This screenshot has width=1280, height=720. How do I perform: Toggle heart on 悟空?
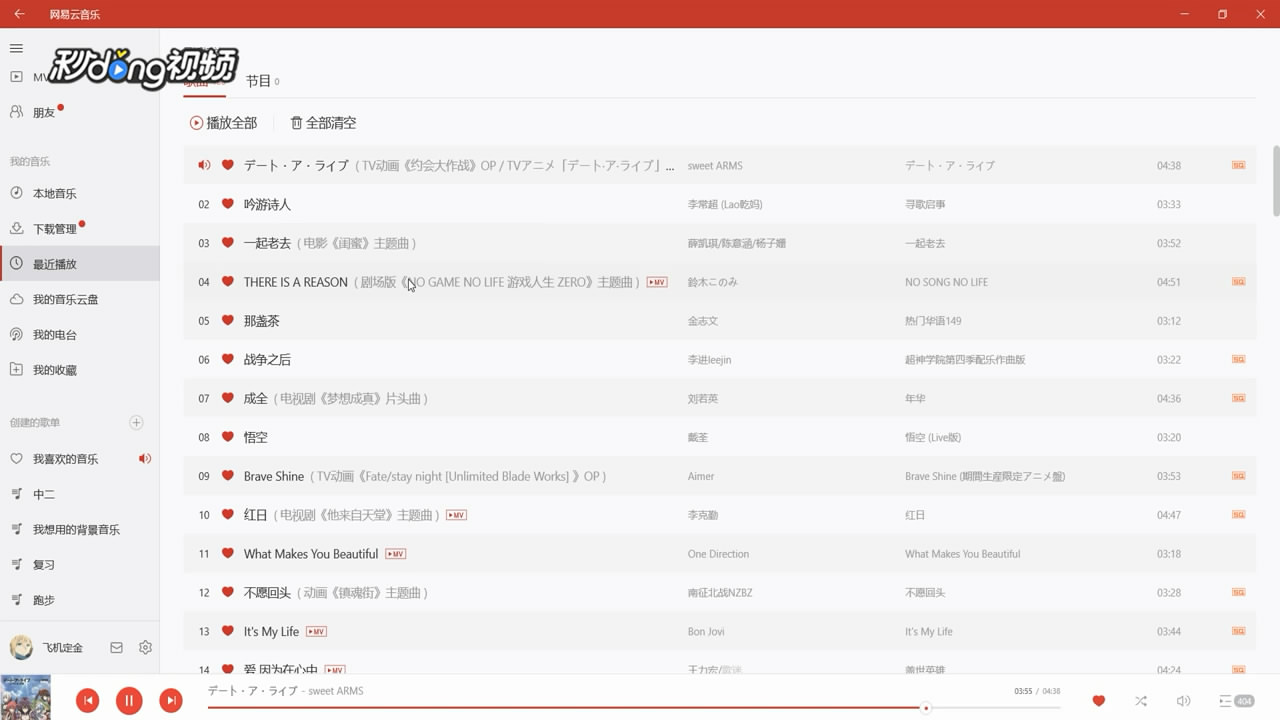tap(228, 437)
